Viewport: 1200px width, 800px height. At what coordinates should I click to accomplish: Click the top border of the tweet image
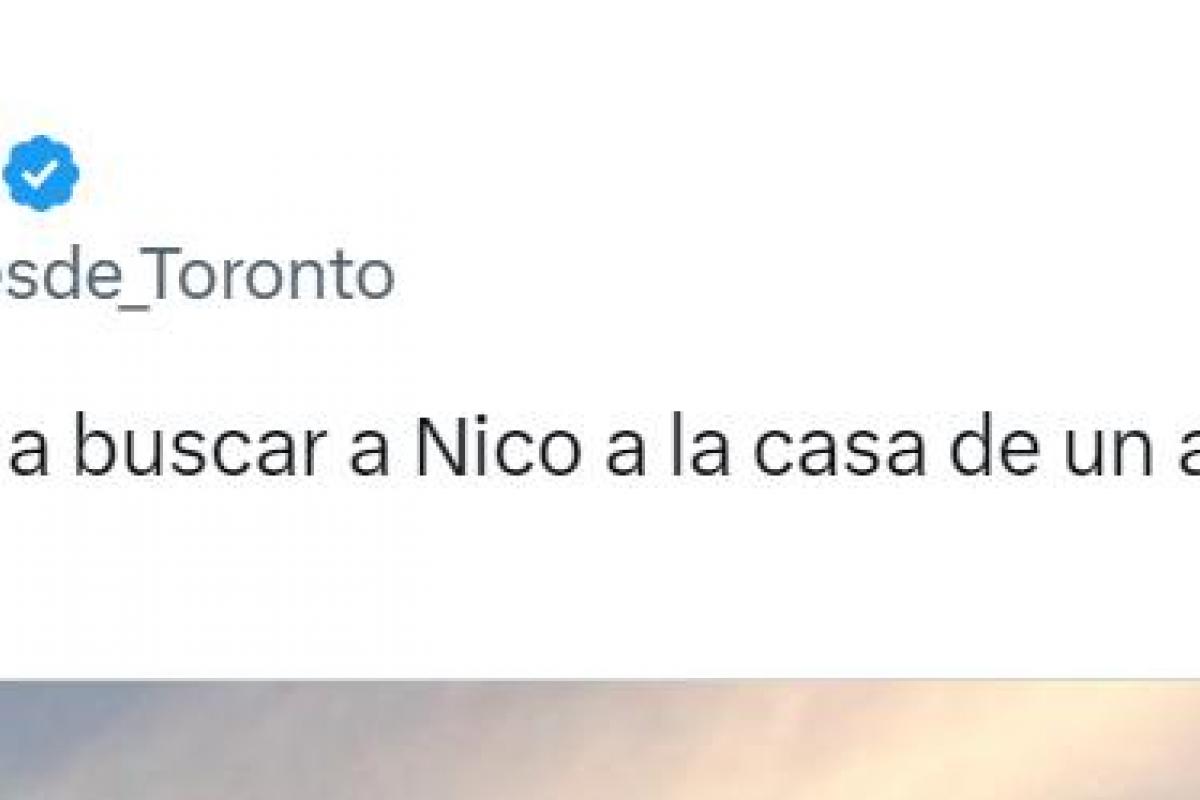600,680
